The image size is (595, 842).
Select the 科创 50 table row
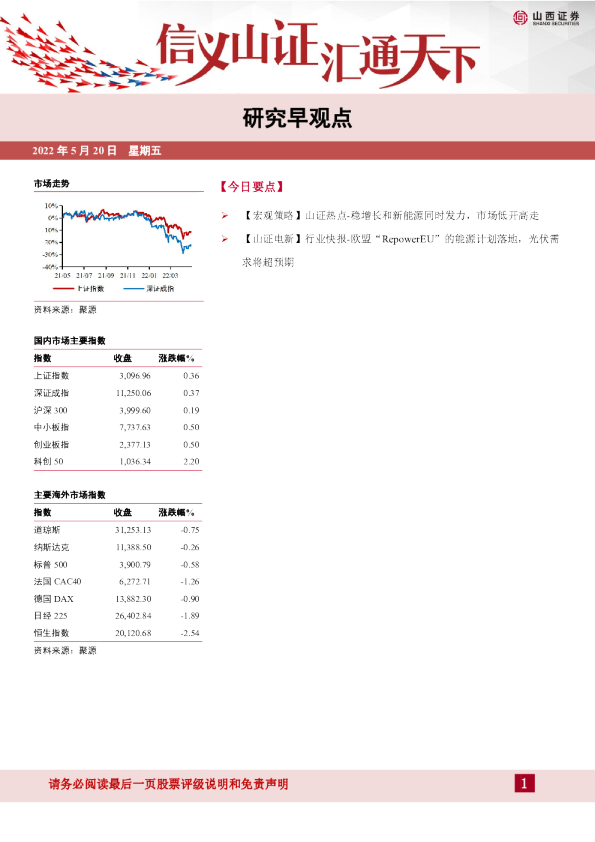[x=117, y=462]
